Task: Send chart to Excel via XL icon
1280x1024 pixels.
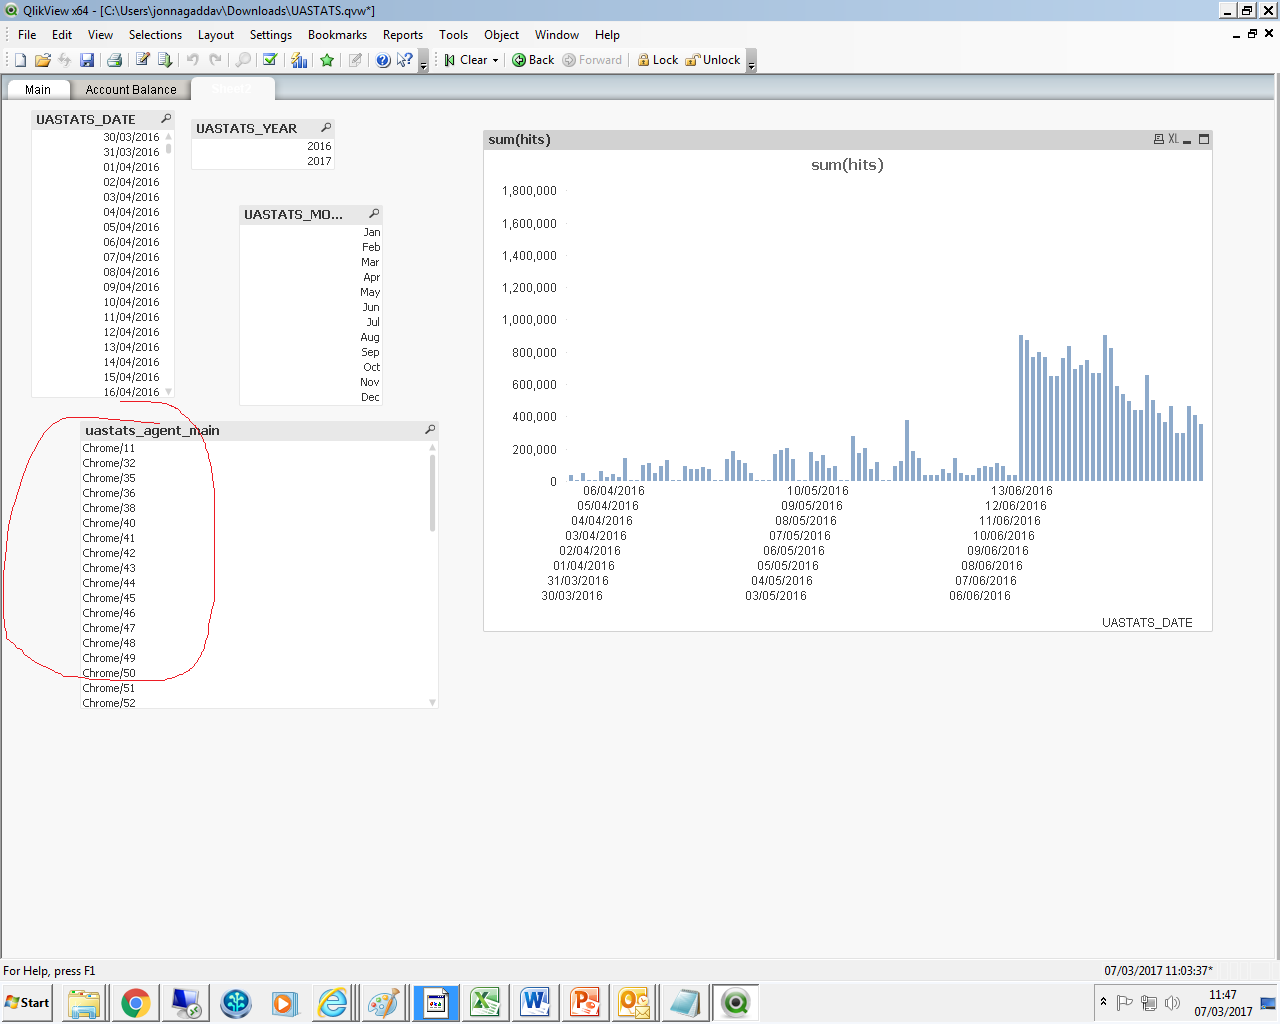Action: (1173, 140)
